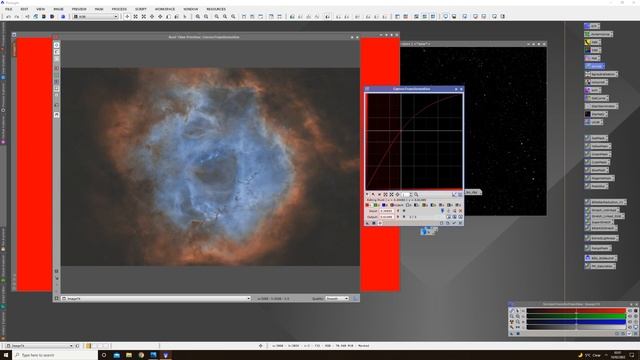
Task: Select the Blue channel button in CurvesTransformation
Action: 383,205
